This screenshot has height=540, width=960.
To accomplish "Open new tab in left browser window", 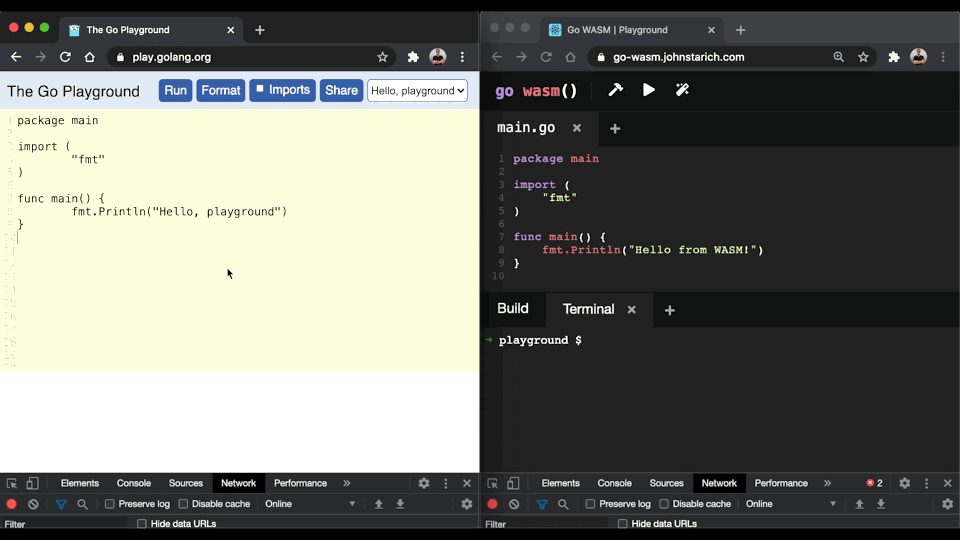I will [260, 30].
